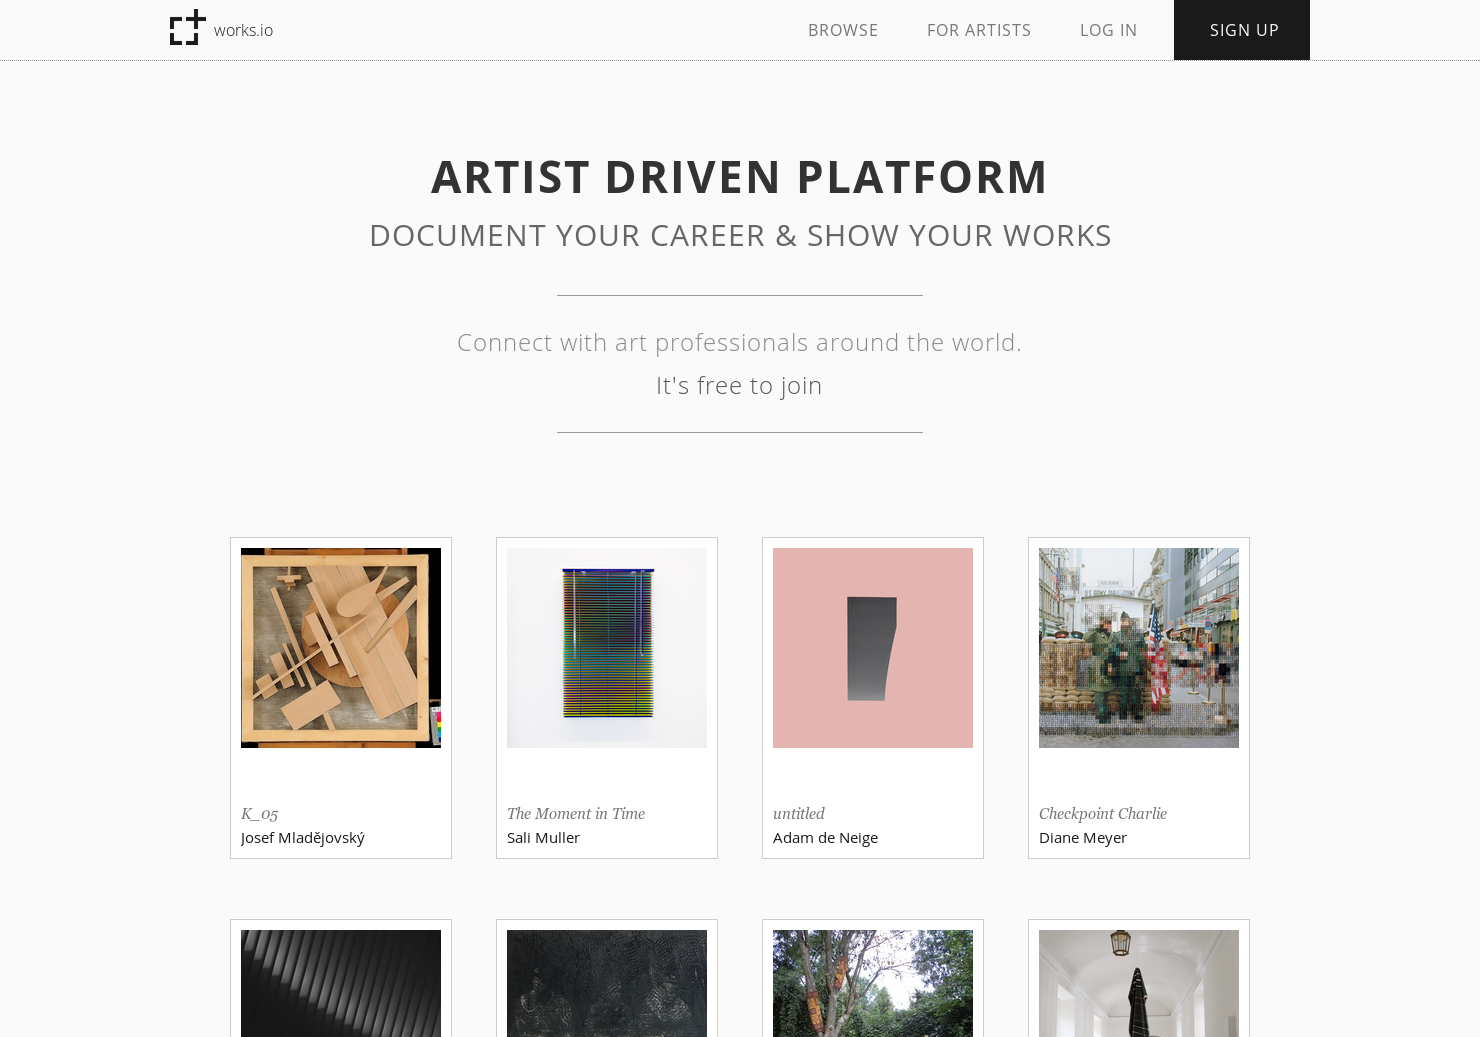Screen dimensions: 1480x1037
Task: Click the works.io logo icon
Action: click(187, 28)
